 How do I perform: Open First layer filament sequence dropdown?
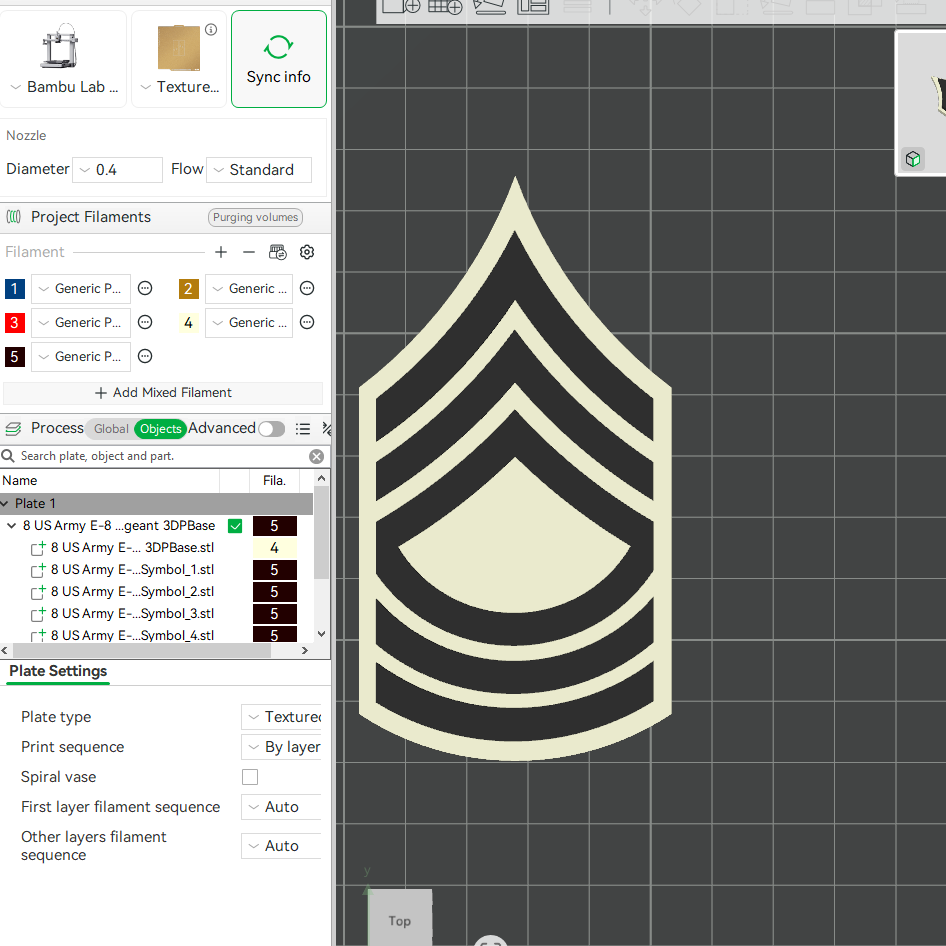tap(281, 807)
